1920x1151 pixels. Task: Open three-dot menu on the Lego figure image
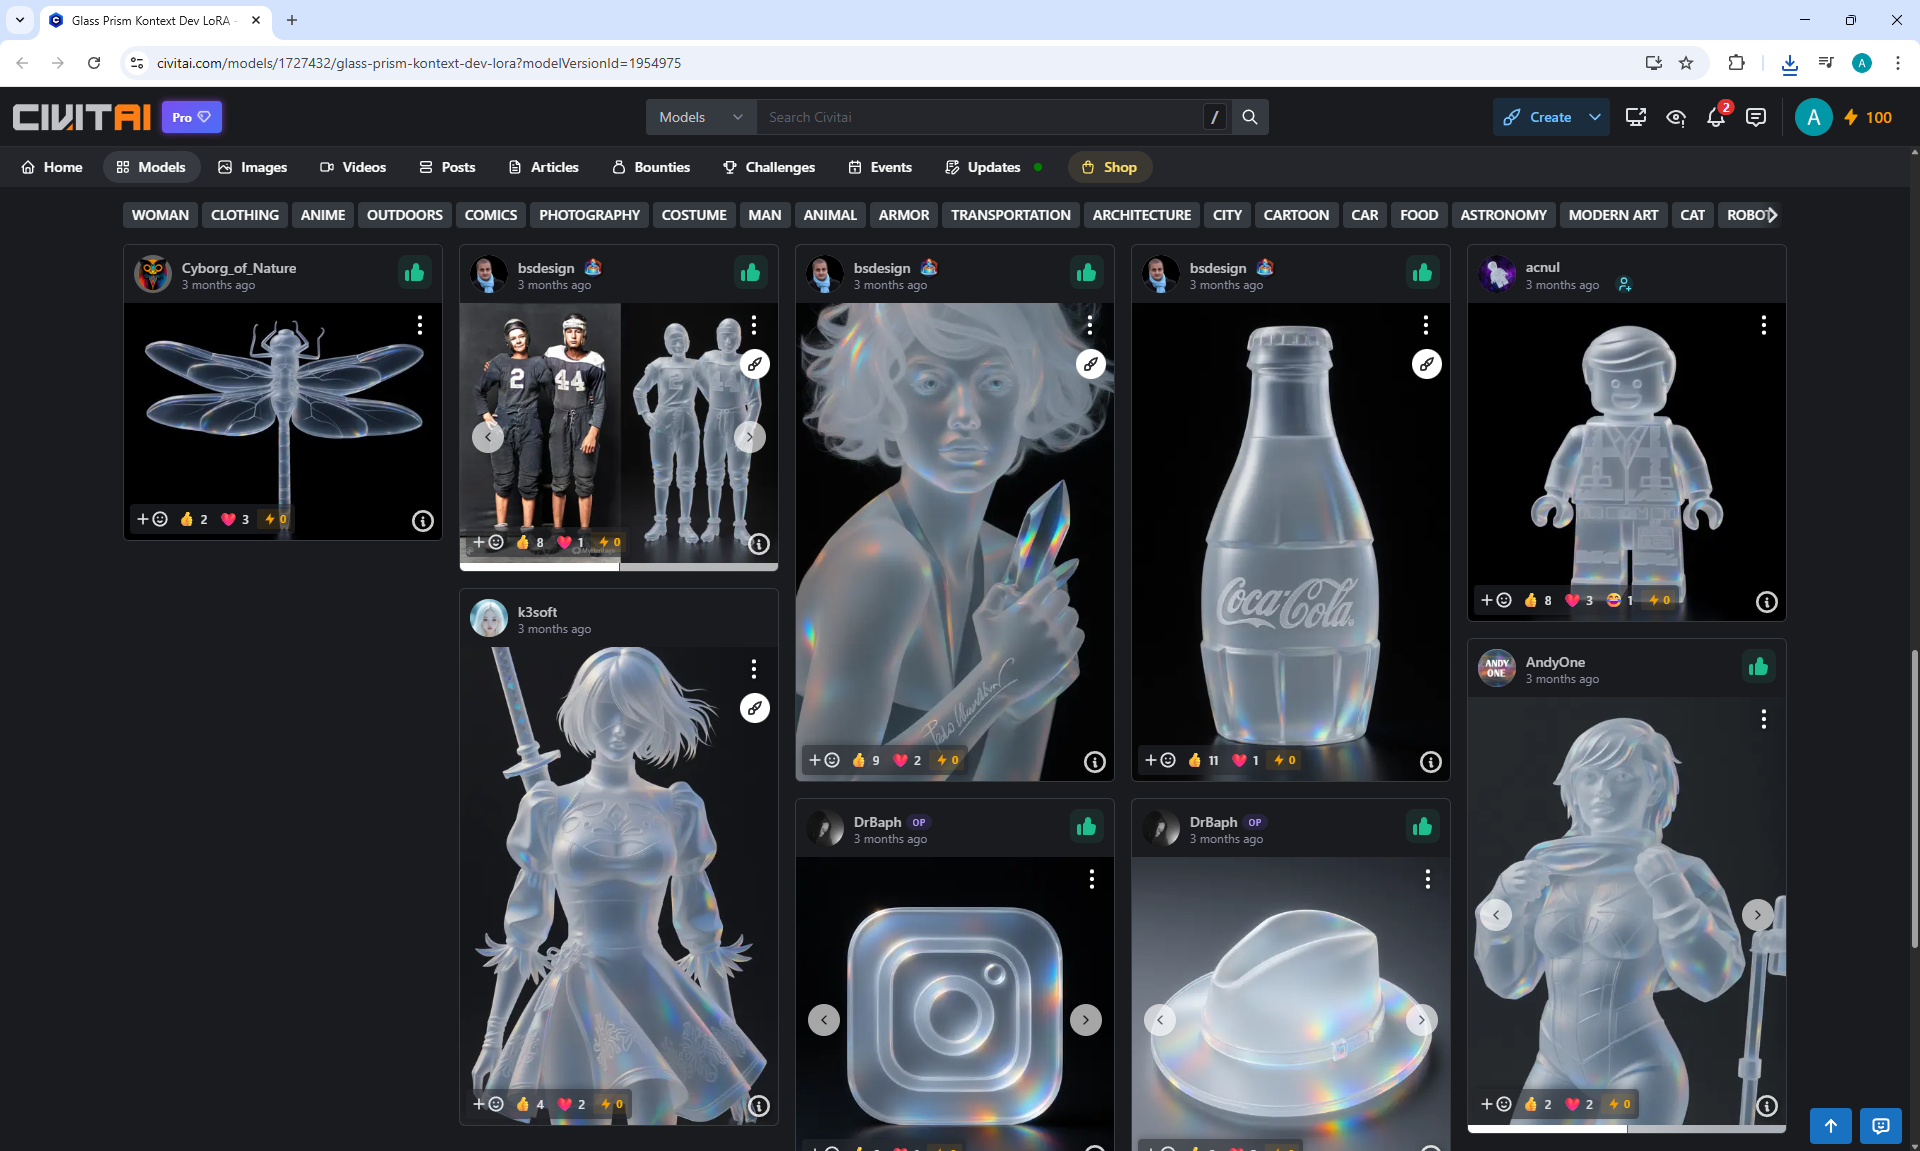1763,325
